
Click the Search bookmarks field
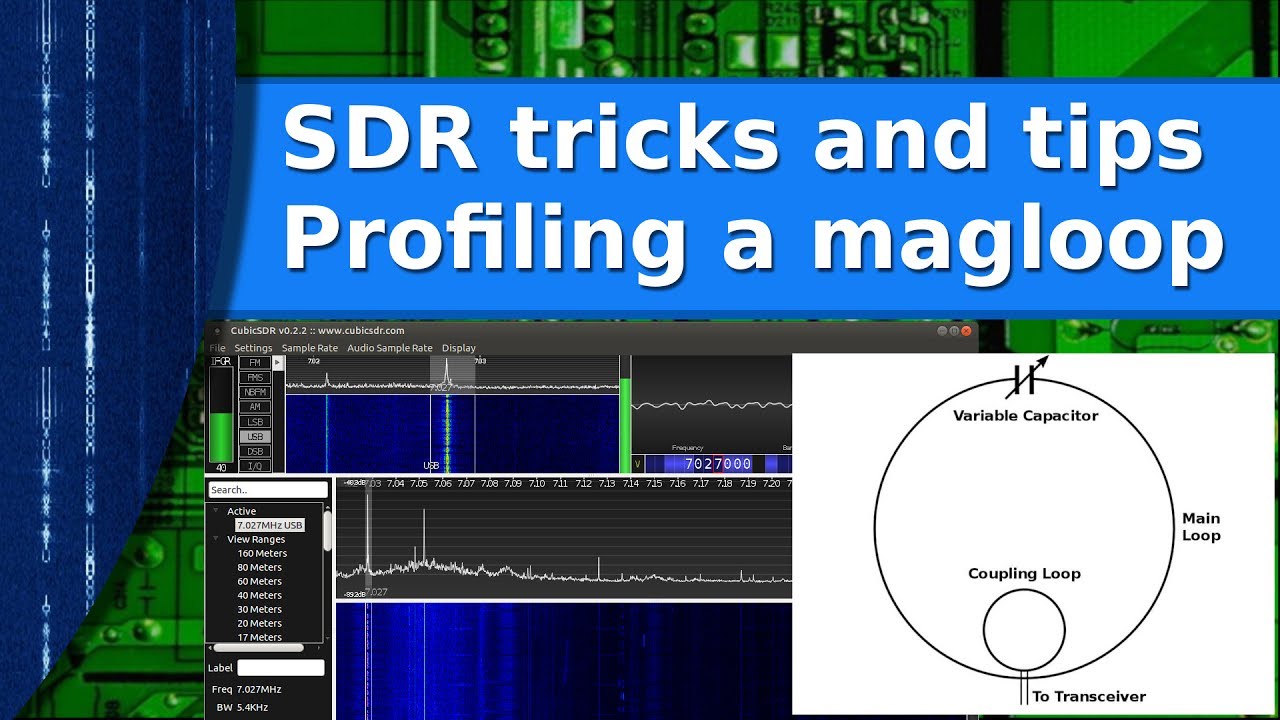267,490
